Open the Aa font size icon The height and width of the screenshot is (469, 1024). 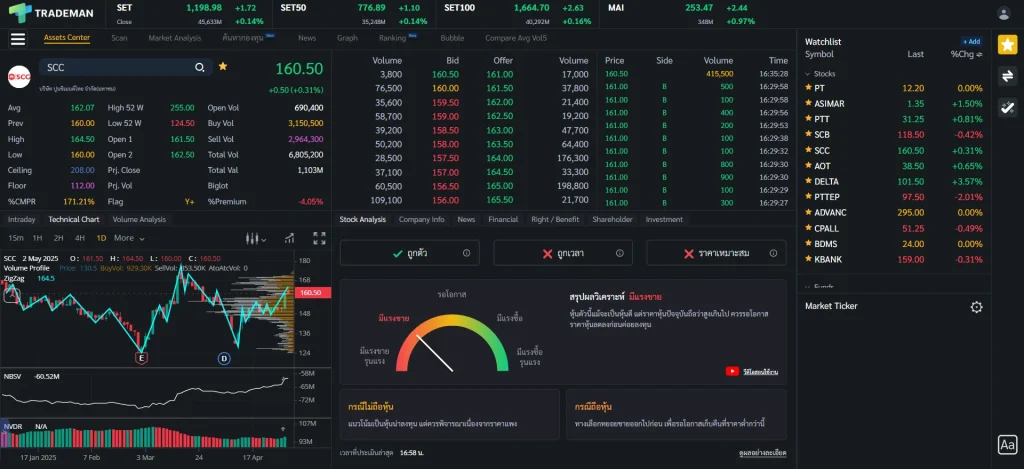click(1007, 445)
